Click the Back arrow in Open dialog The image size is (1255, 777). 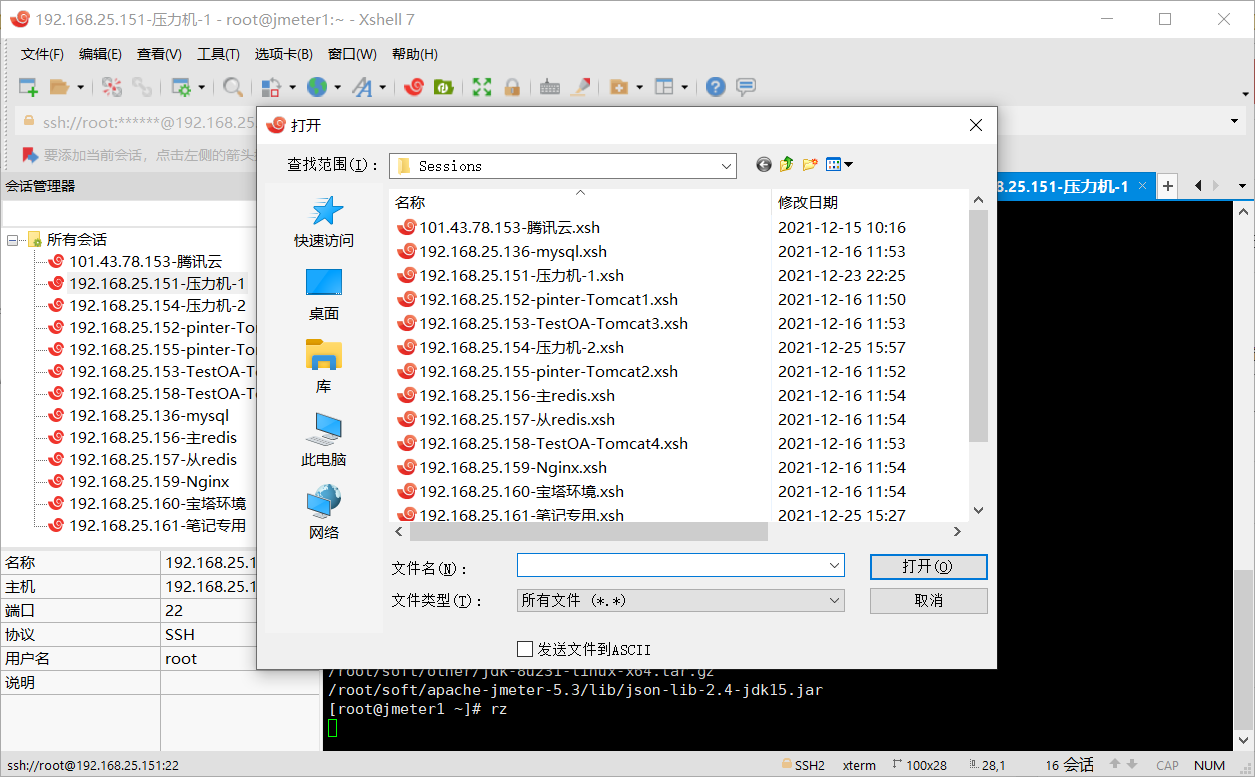coord(764,165)
